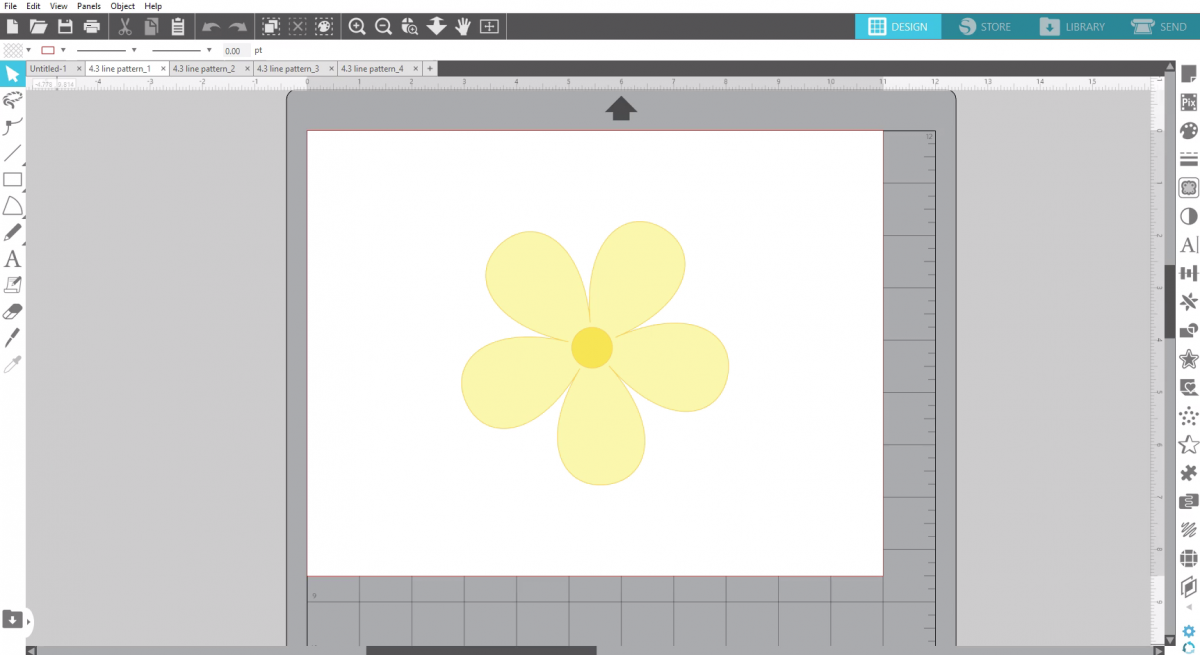Open preferences with the gear icon
Image resolution: width=1200 pixels, height=655 pixels.
tap(1188, 630)
